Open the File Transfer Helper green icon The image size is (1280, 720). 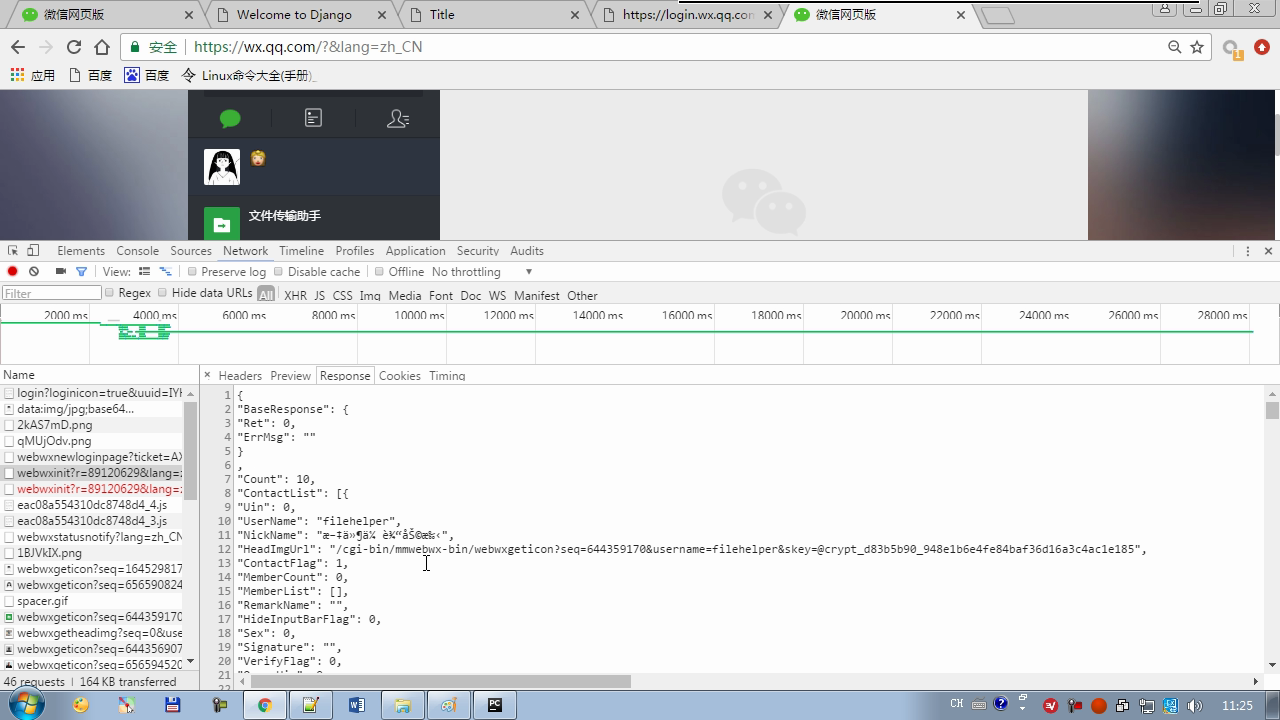pos(221,224)
